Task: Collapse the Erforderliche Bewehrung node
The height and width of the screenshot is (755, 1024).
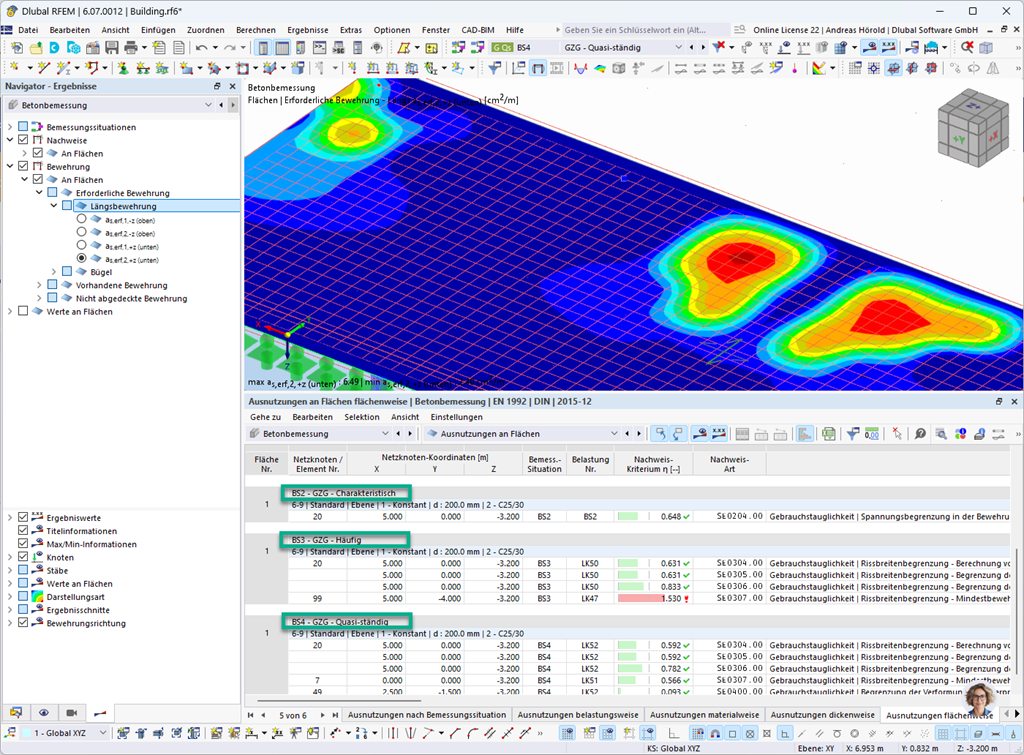Action: point(39,193)
